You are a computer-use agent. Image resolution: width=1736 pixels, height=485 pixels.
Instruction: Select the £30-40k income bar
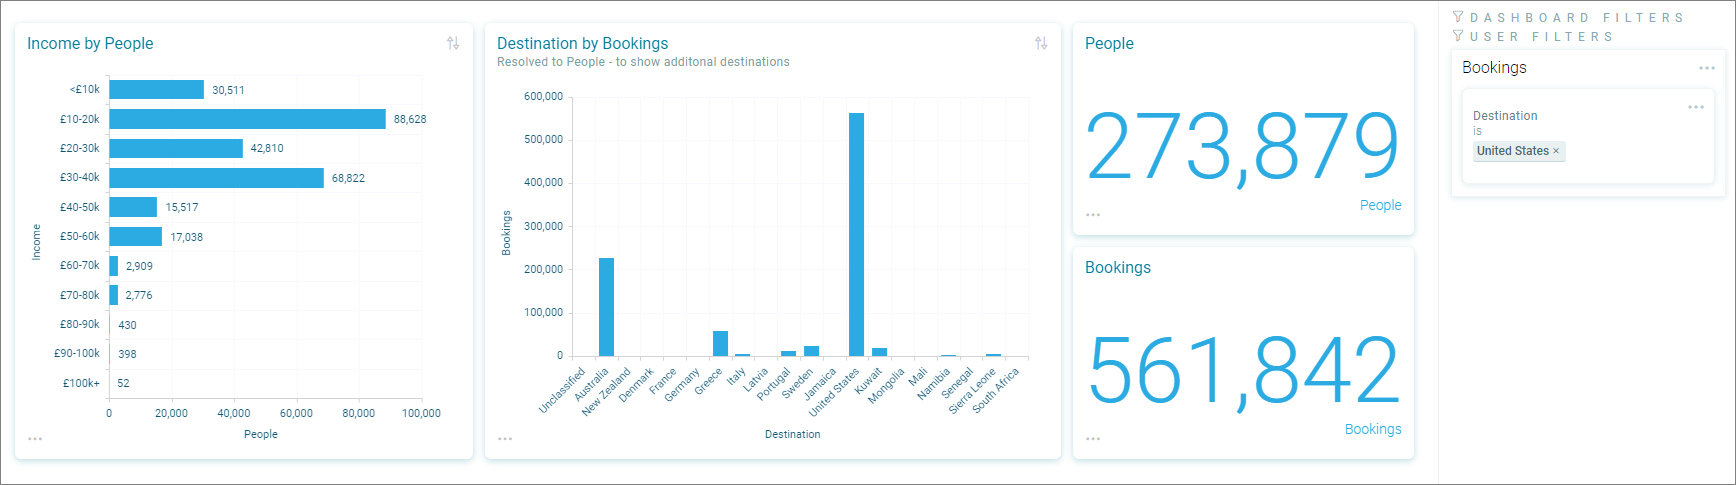216,178
